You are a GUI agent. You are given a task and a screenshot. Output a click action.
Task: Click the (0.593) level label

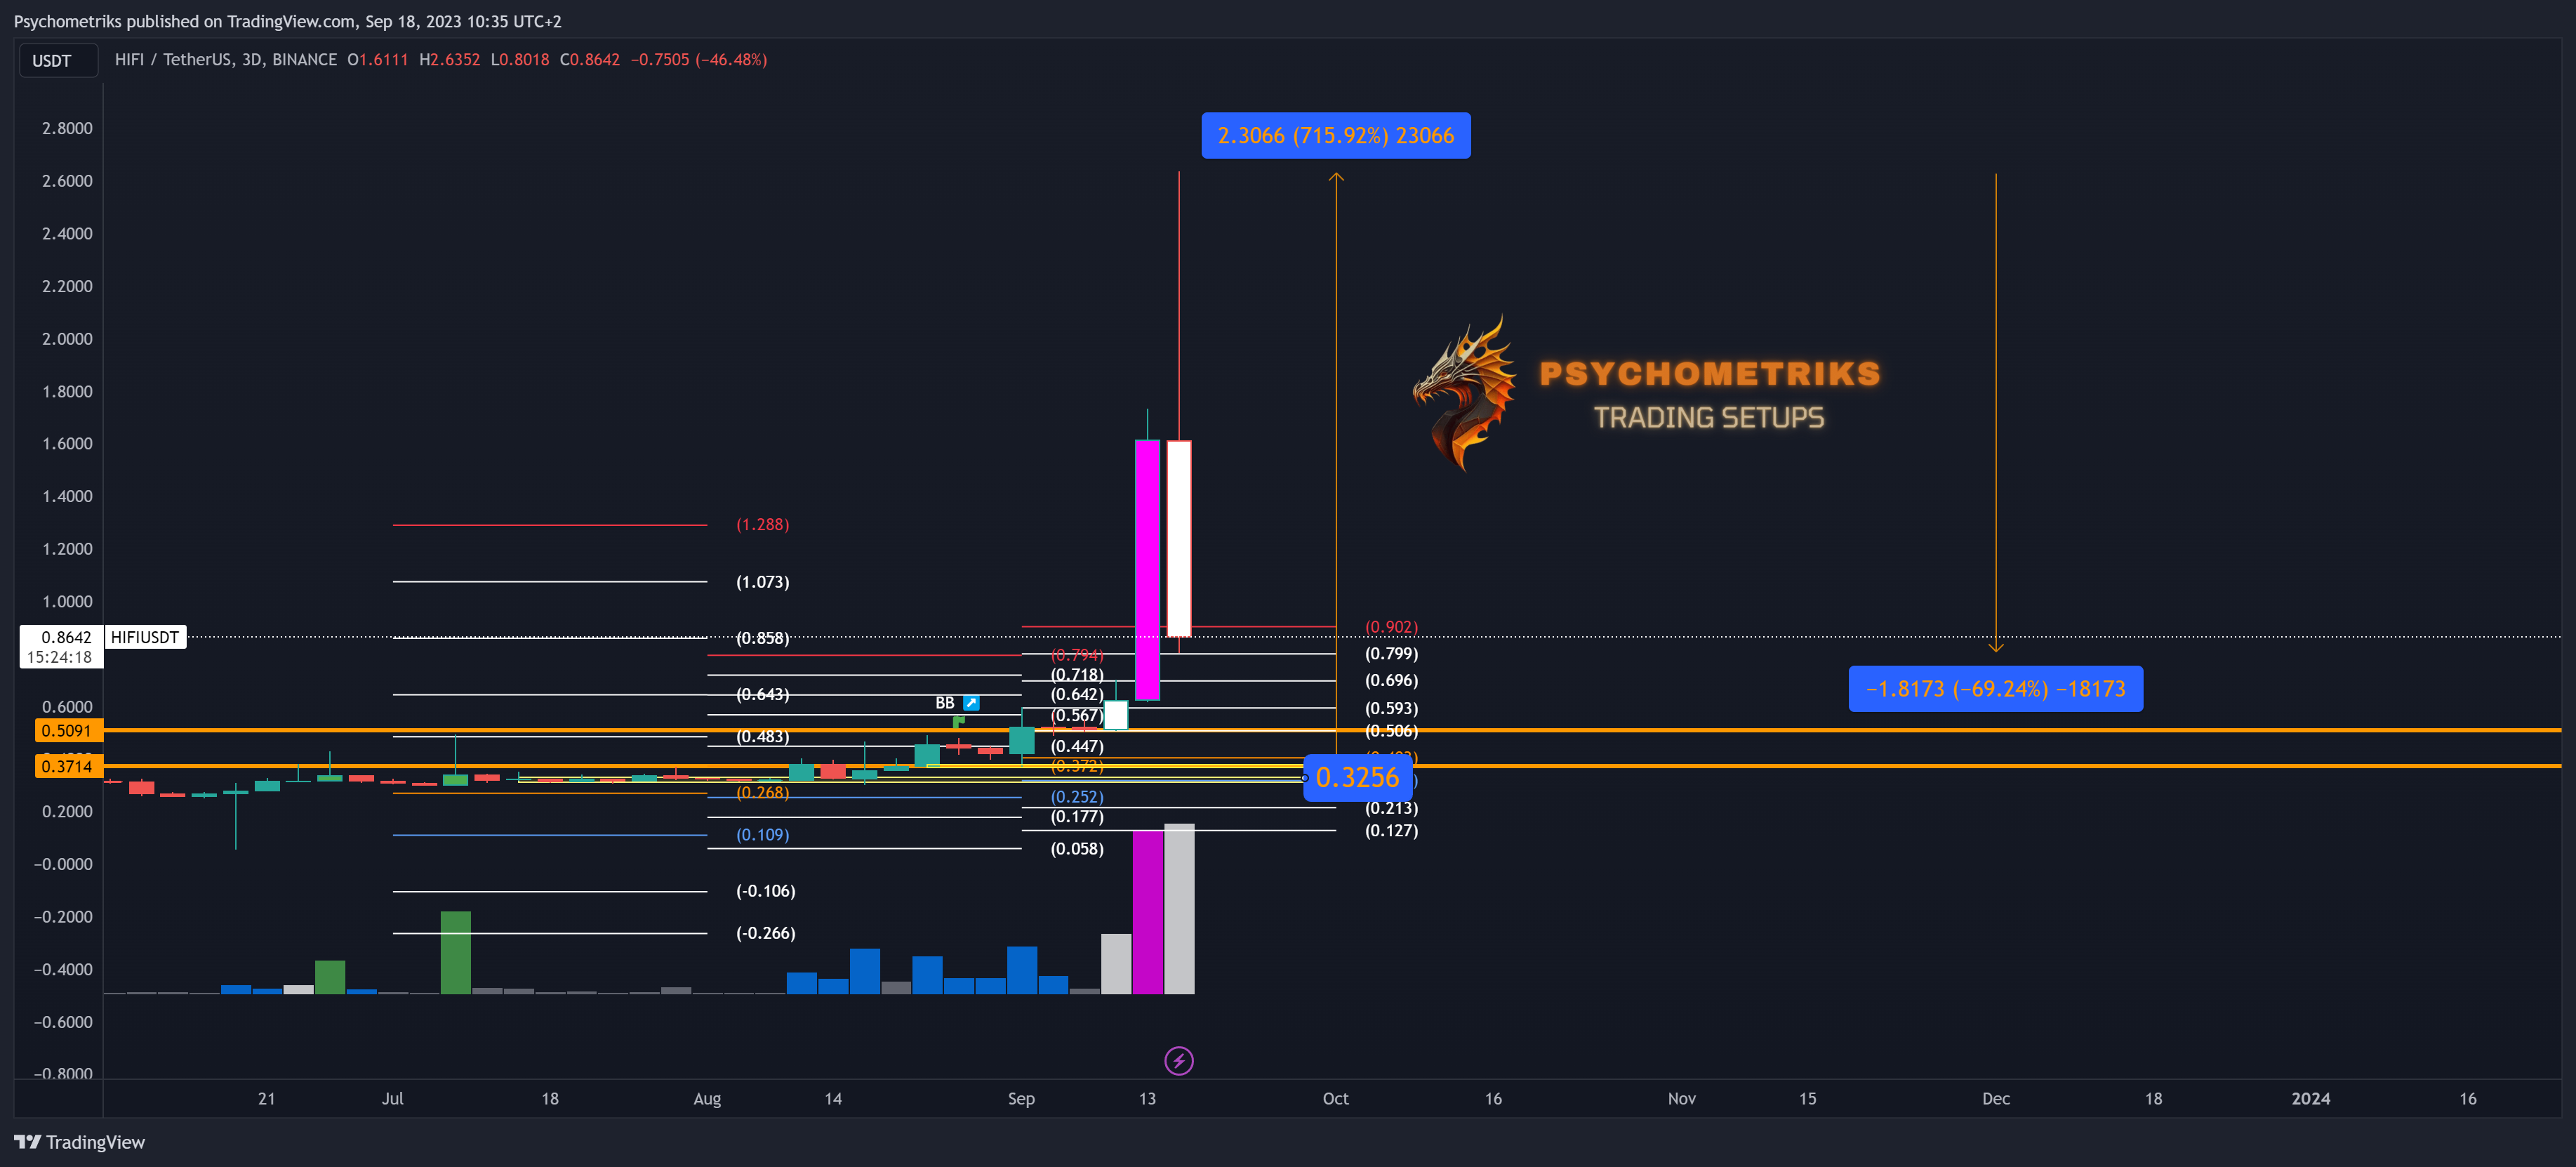coord(1392,708)
